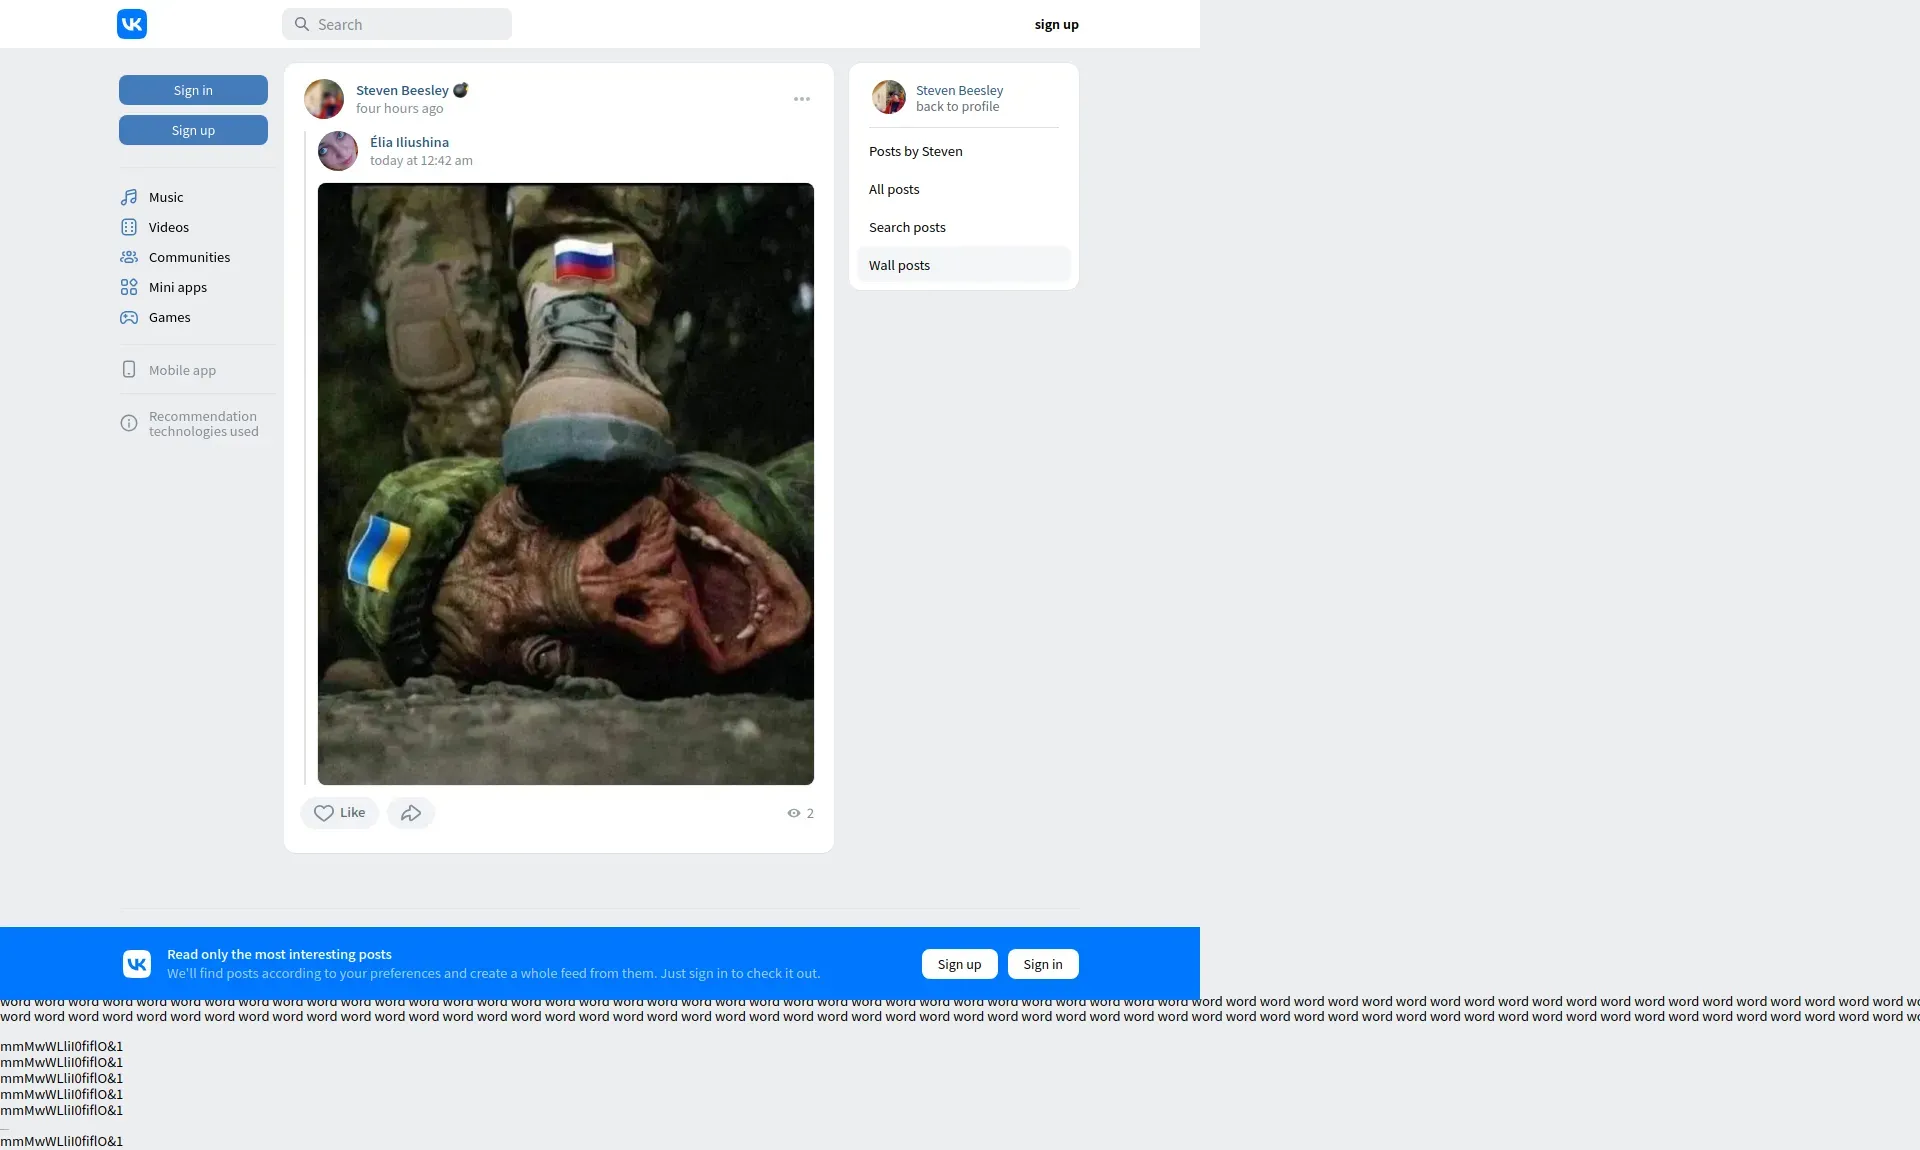Click the Mobile app phone icon
The image size is (1920, 1150).
click(129, 370)
